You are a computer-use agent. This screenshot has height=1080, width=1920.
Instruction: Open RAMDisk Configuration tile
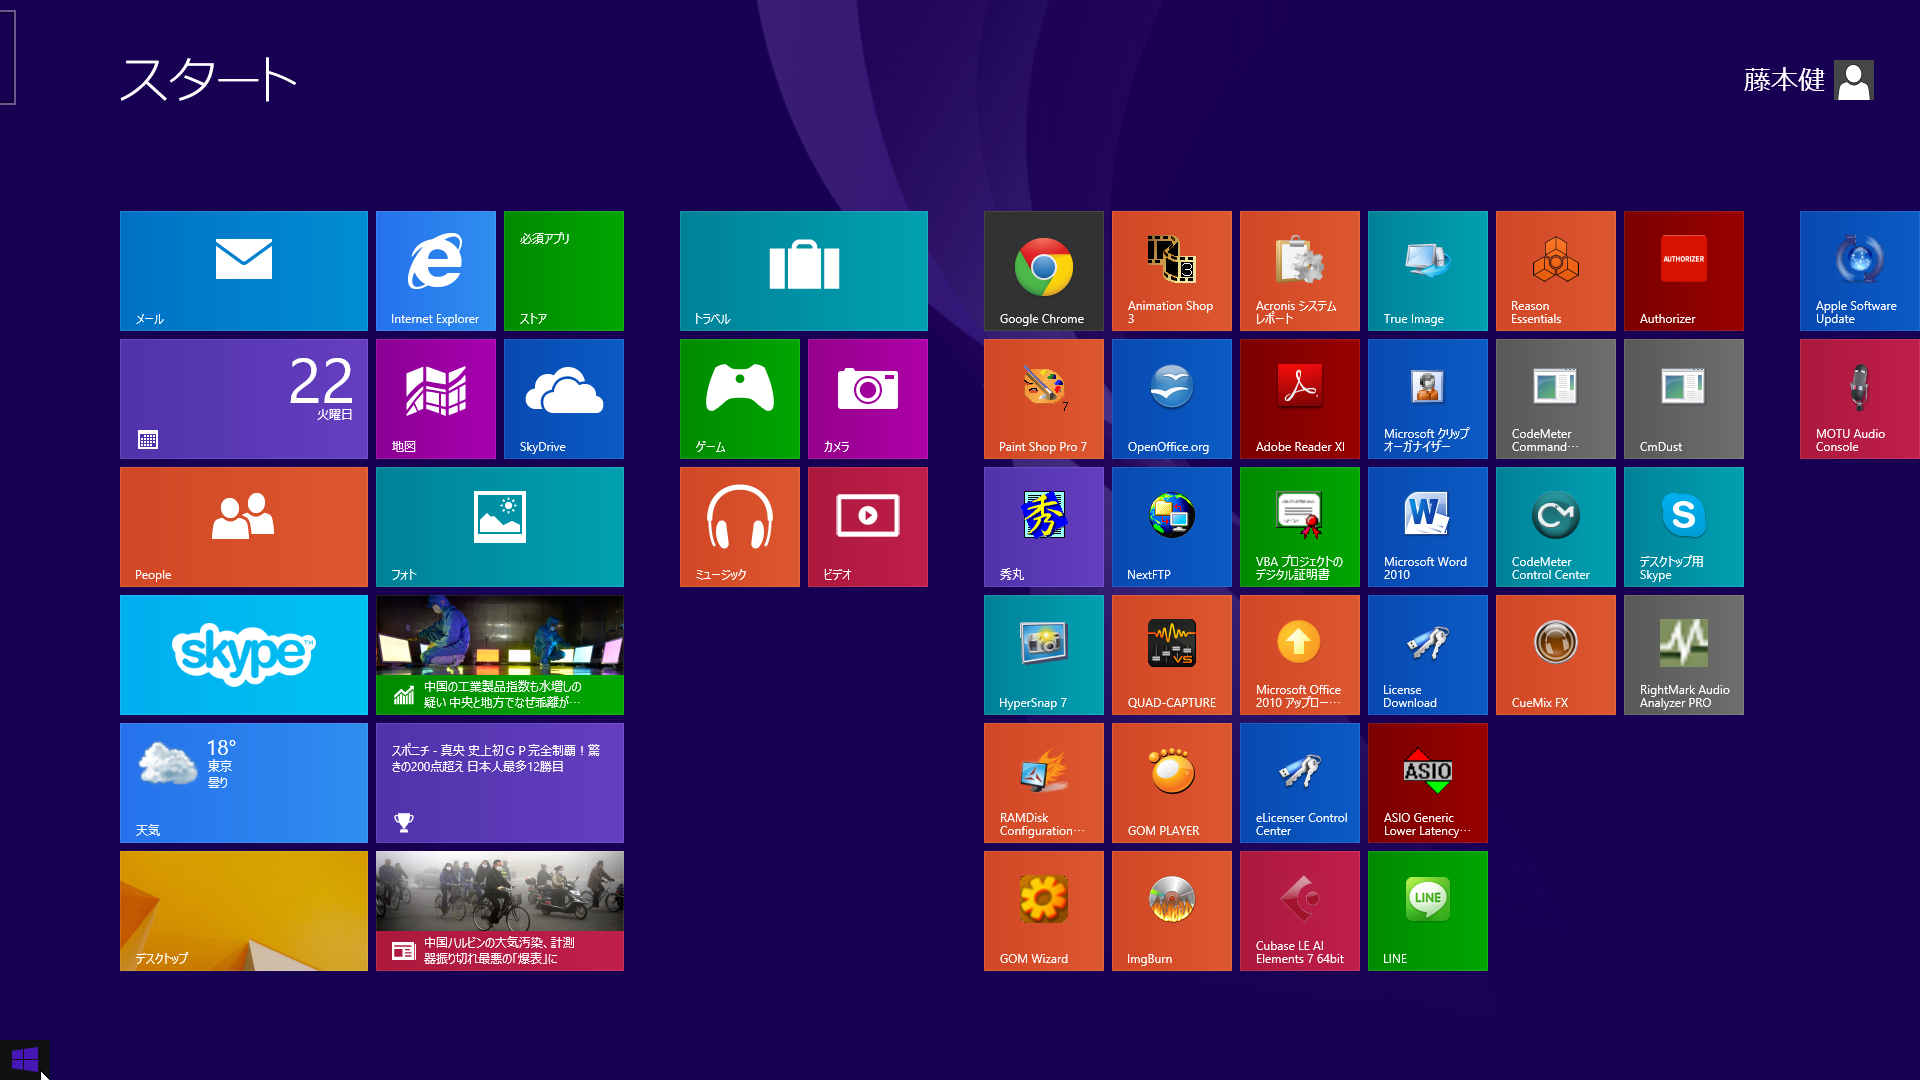click(x=1044, y=783)
